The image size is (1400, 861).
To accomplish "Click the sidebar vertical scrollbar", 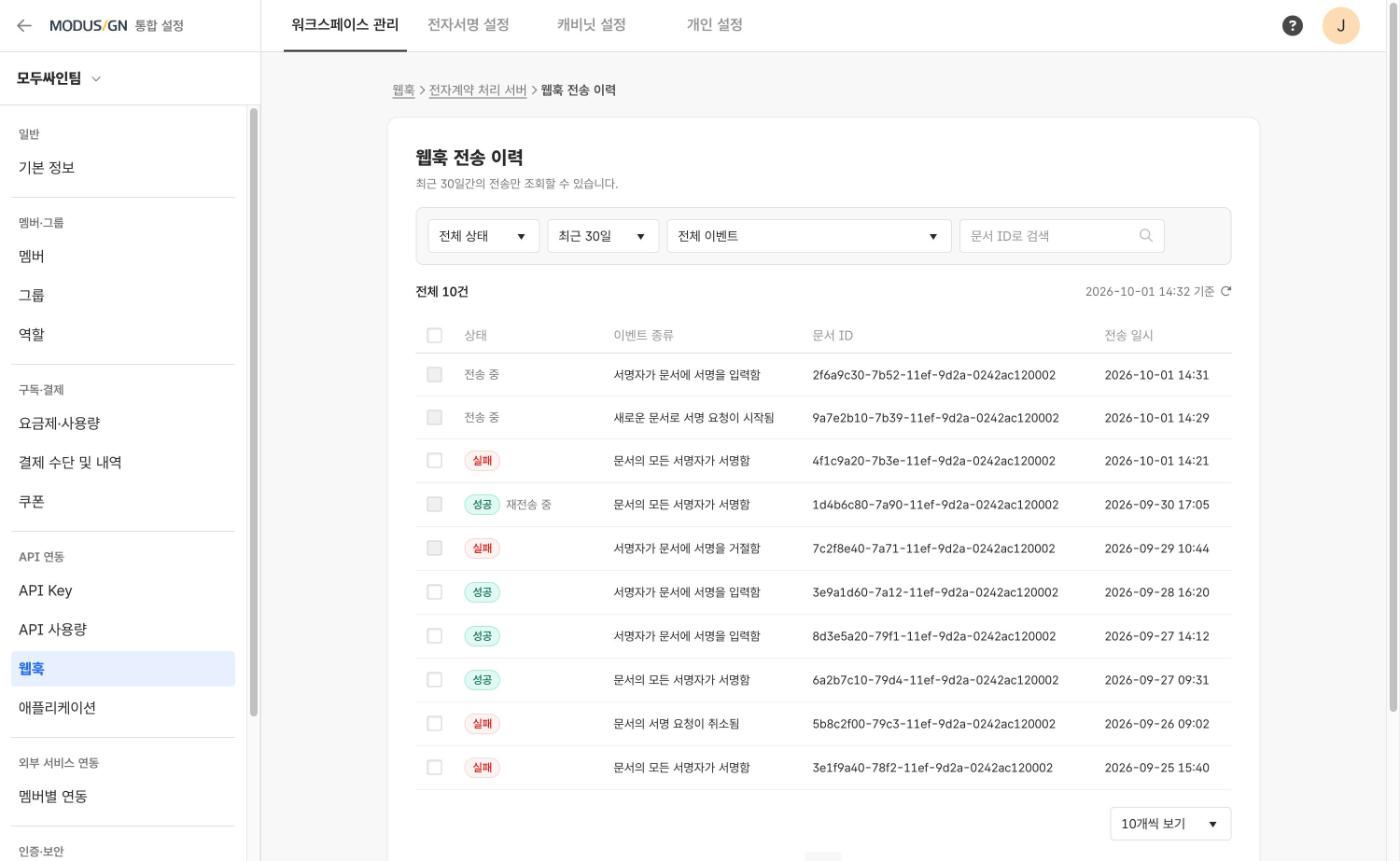I will coord(254,412).
